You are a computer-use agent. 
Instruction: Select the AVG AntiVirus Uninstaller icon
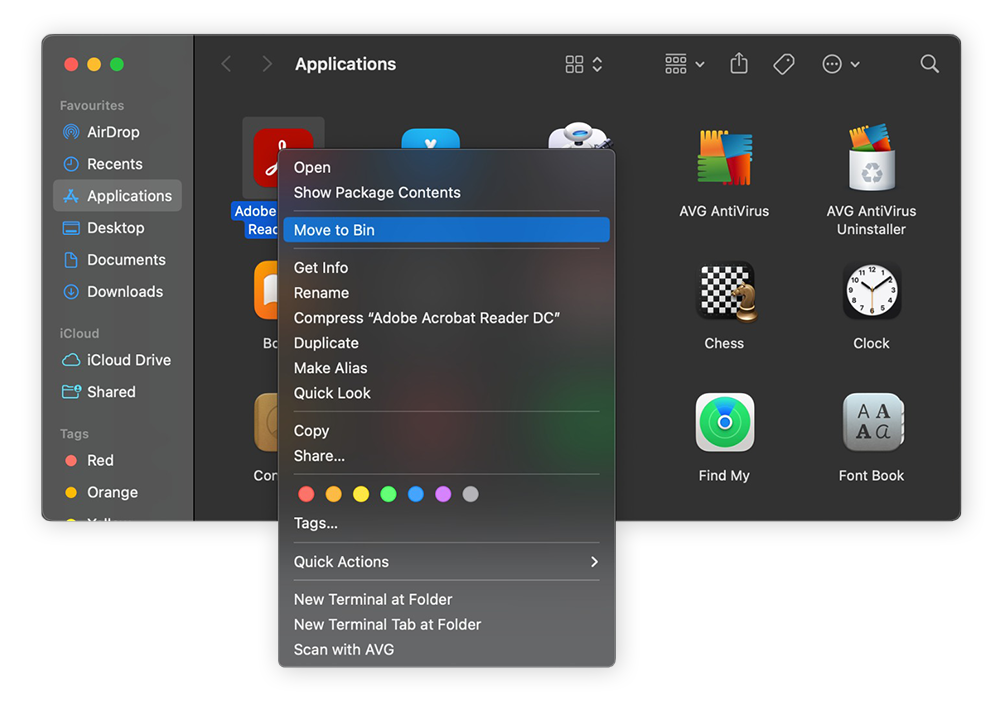point(871,158)
